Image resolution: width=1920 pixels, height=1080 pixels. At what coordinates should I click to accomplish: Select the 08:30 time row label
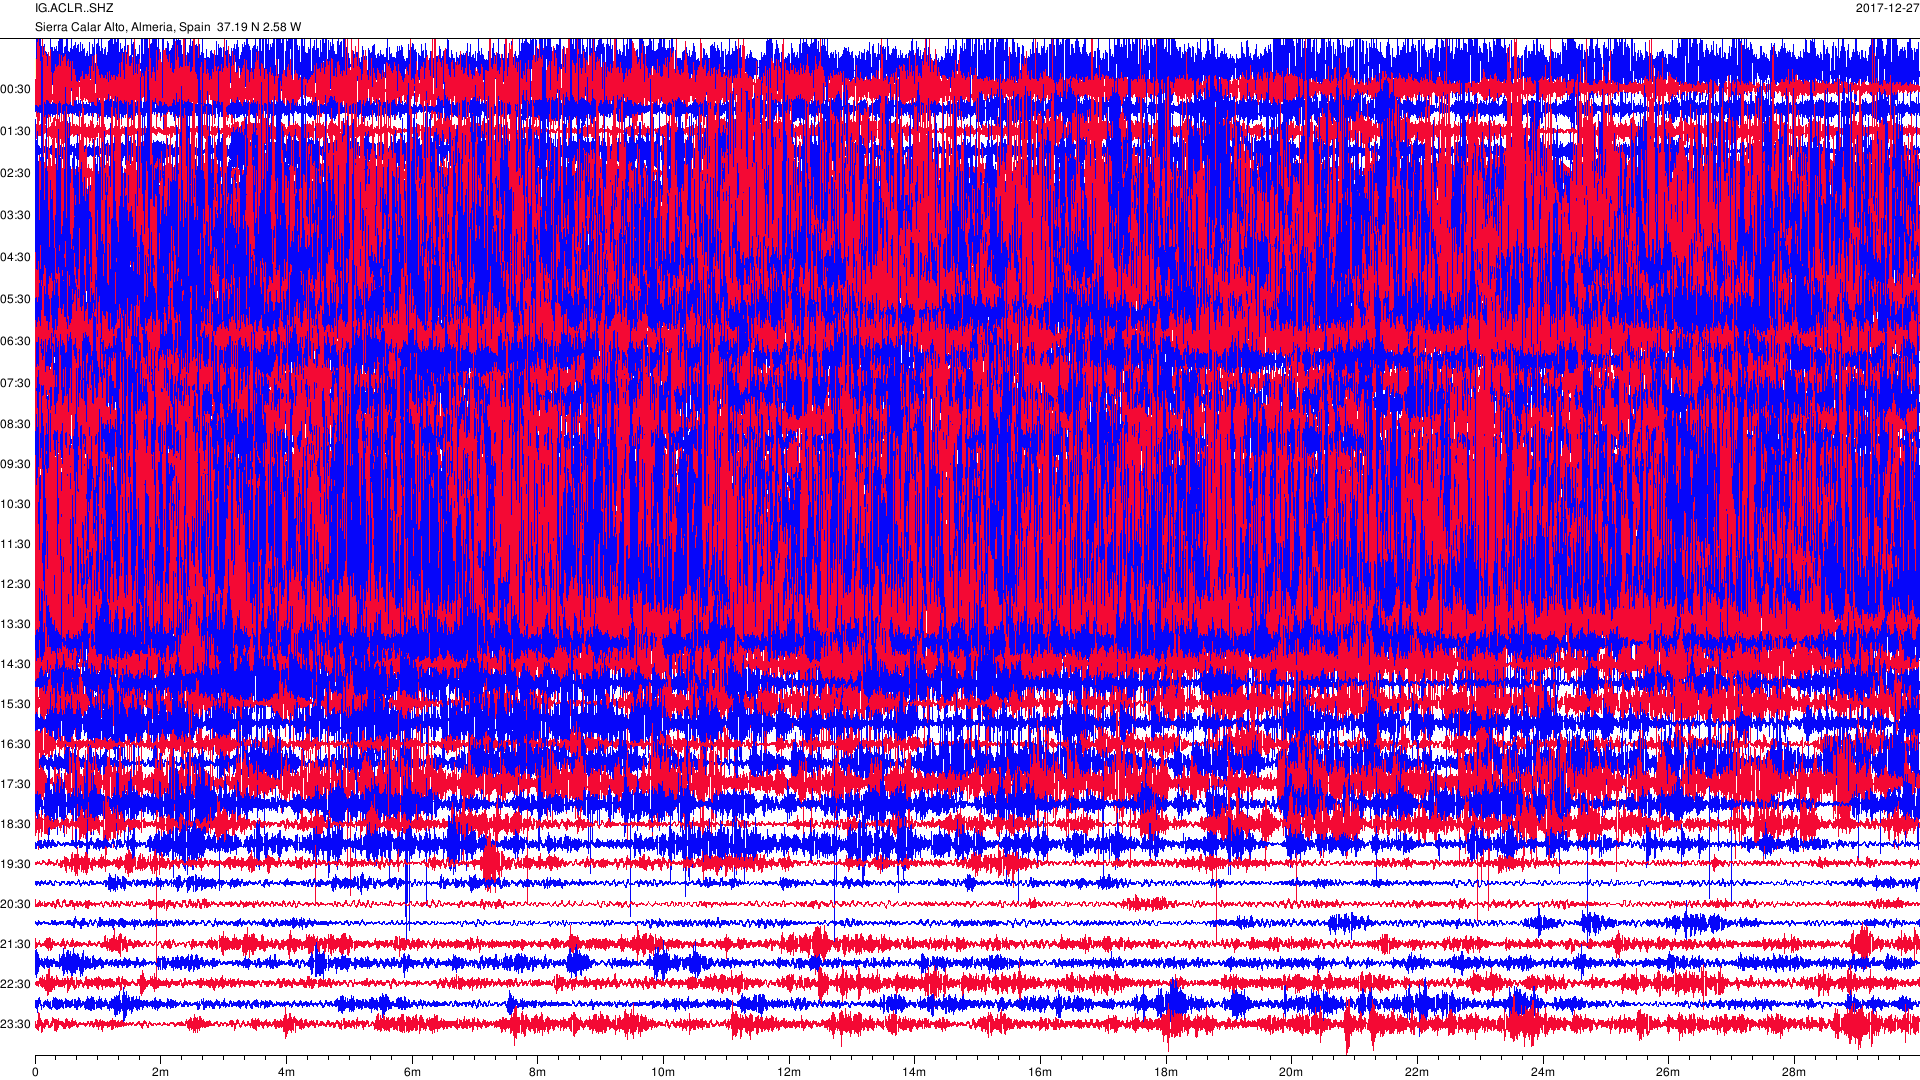[x=16, y=425]
